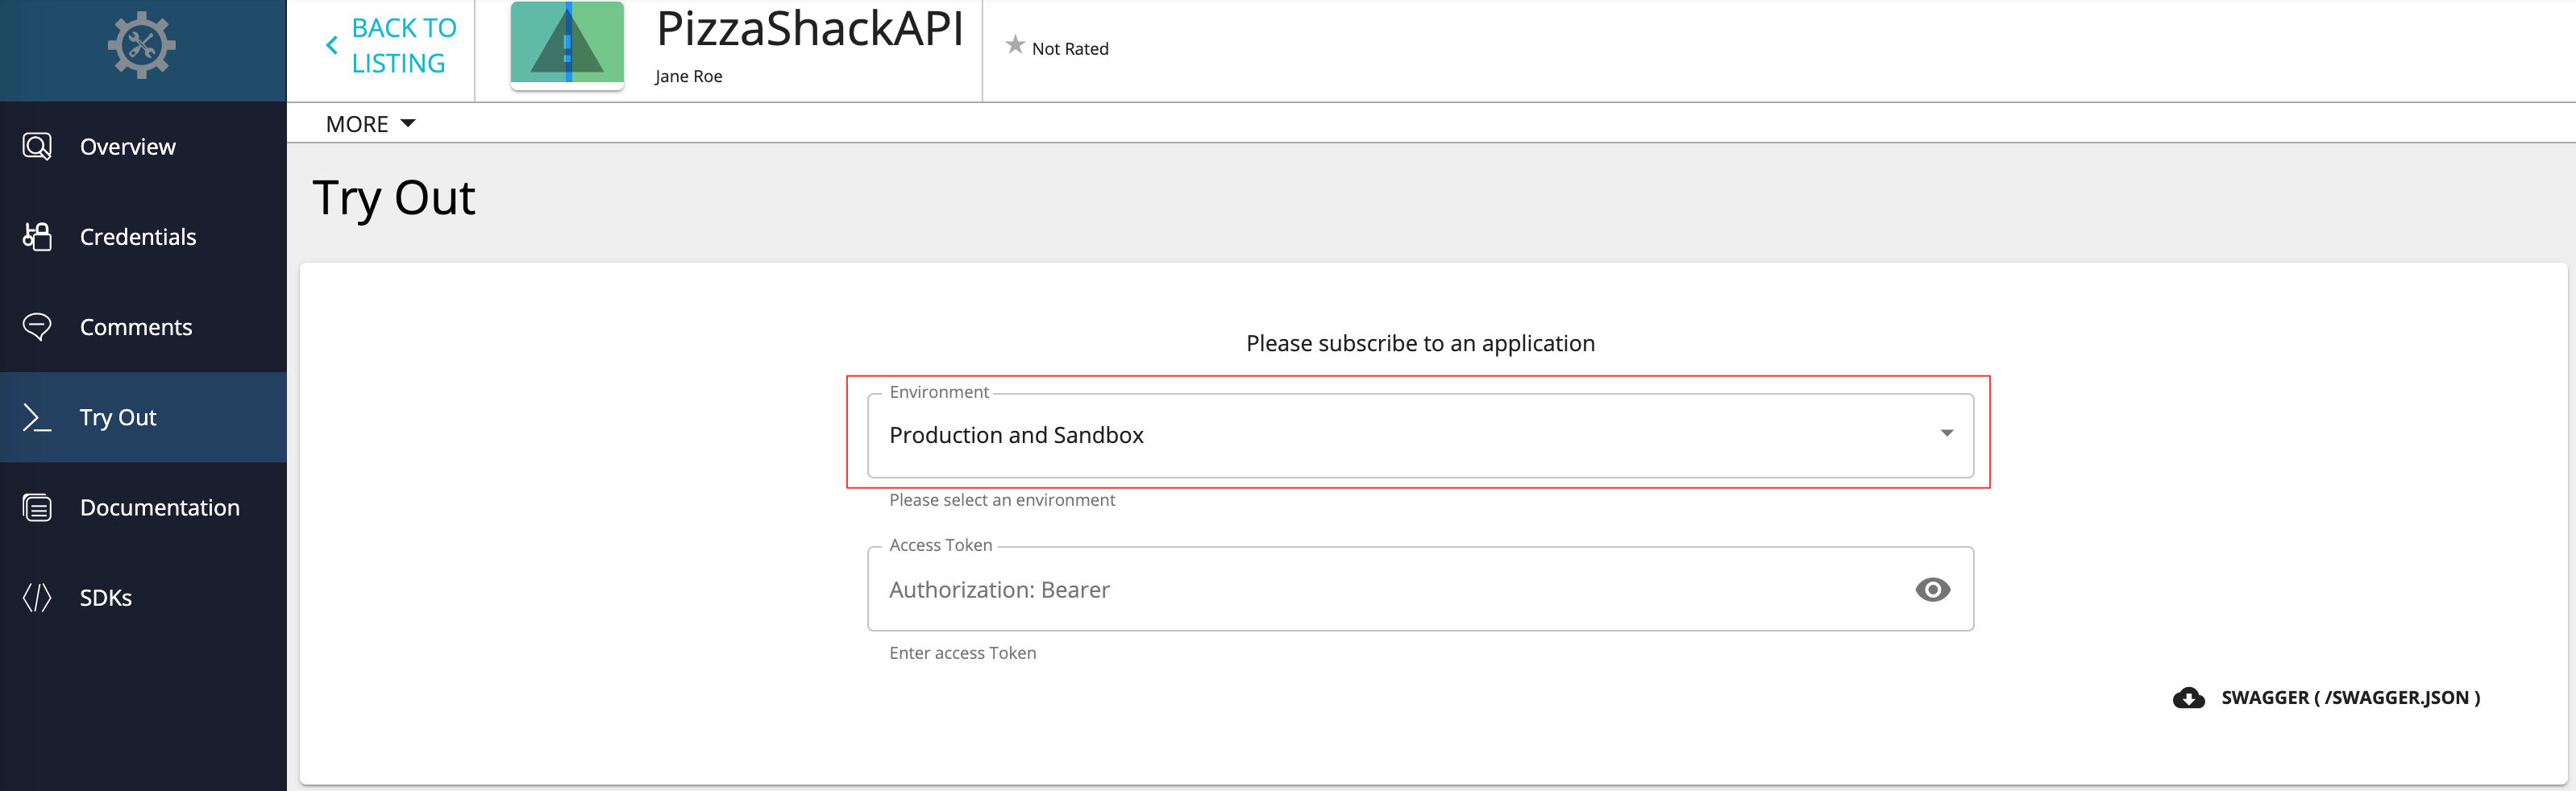This screenshot has width=2576, height=791.
Task: Click the gear logo in top corner
Action: point(142,45)
